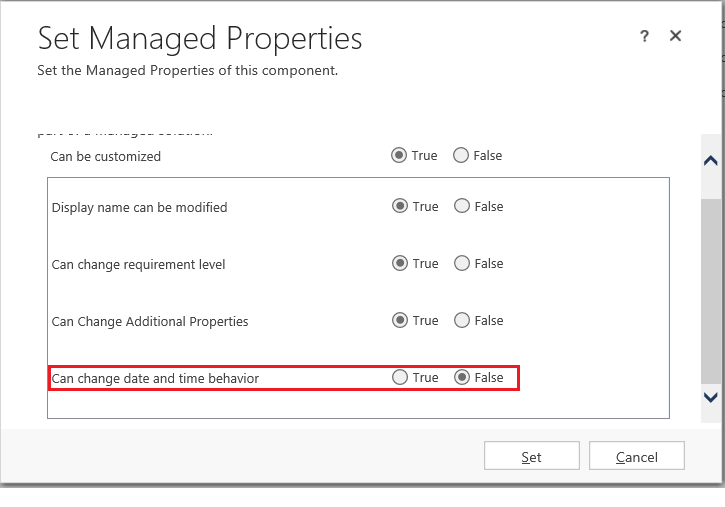Pick False for Can Change Additional Properties
Image resolution: width=725 pixels, height=507 pixels.
point(461,321)
